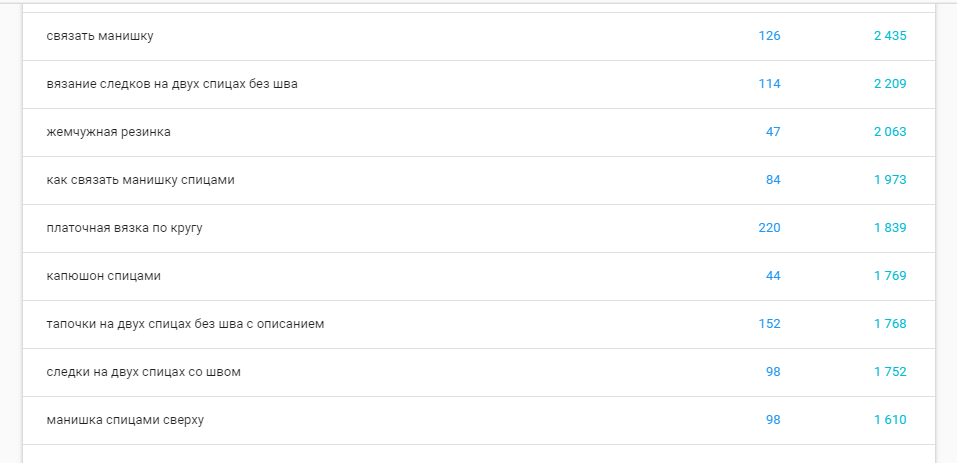Select the 'манишка спицами сверху' query
Viewport: 957px width, 463px height.
[125, 420]
